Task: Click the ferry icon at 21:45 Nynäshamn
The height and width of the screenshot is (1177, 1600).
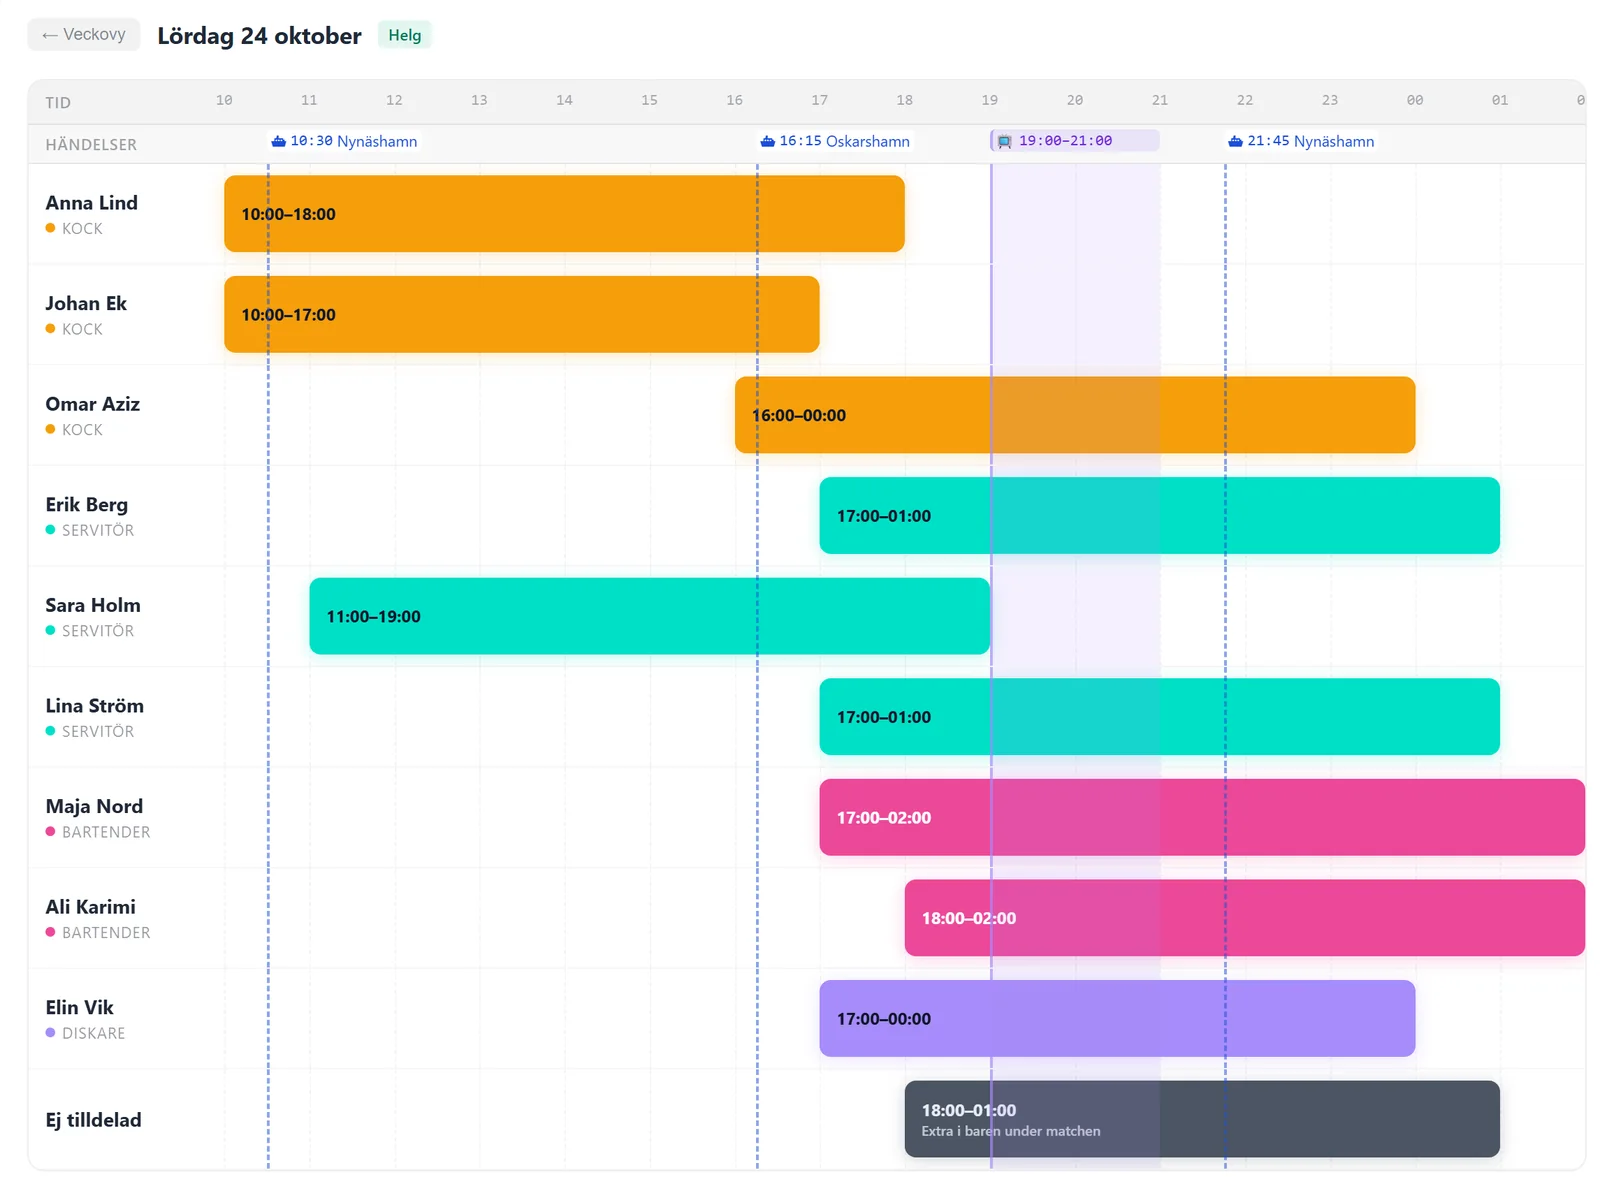Action: tap(1236, 141)
